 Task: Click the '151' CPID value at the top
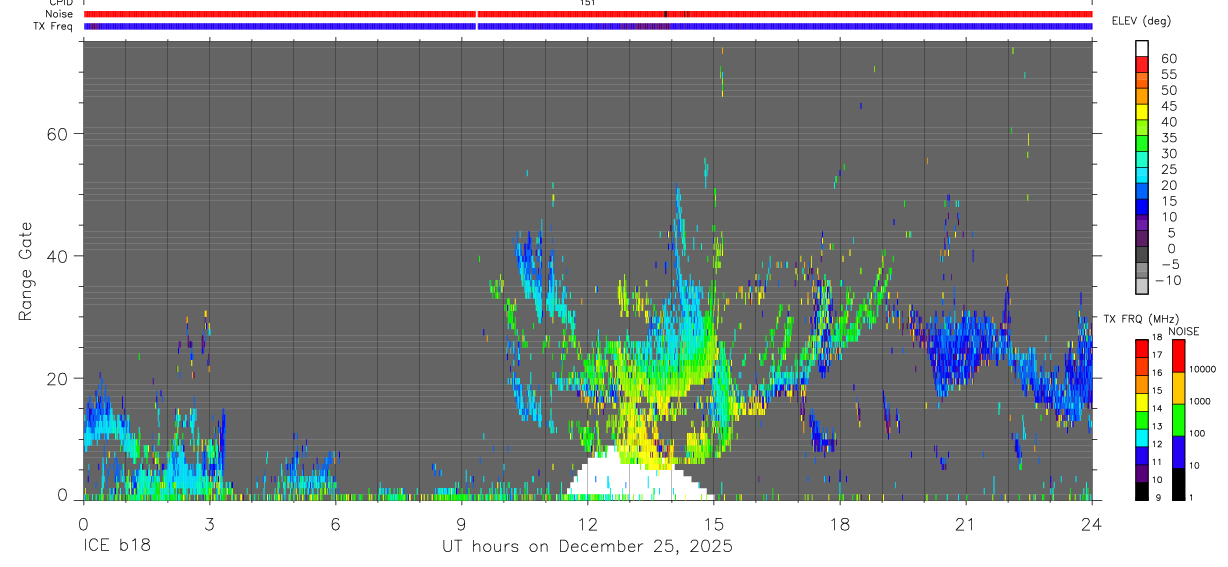click(x=587, y=3)
